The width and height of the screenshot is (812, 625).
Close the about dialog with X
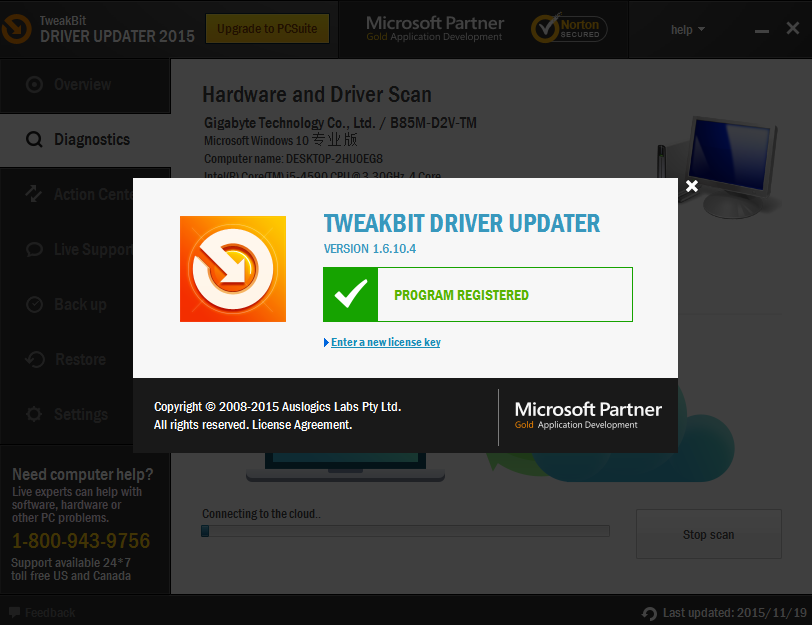[691, 186]
